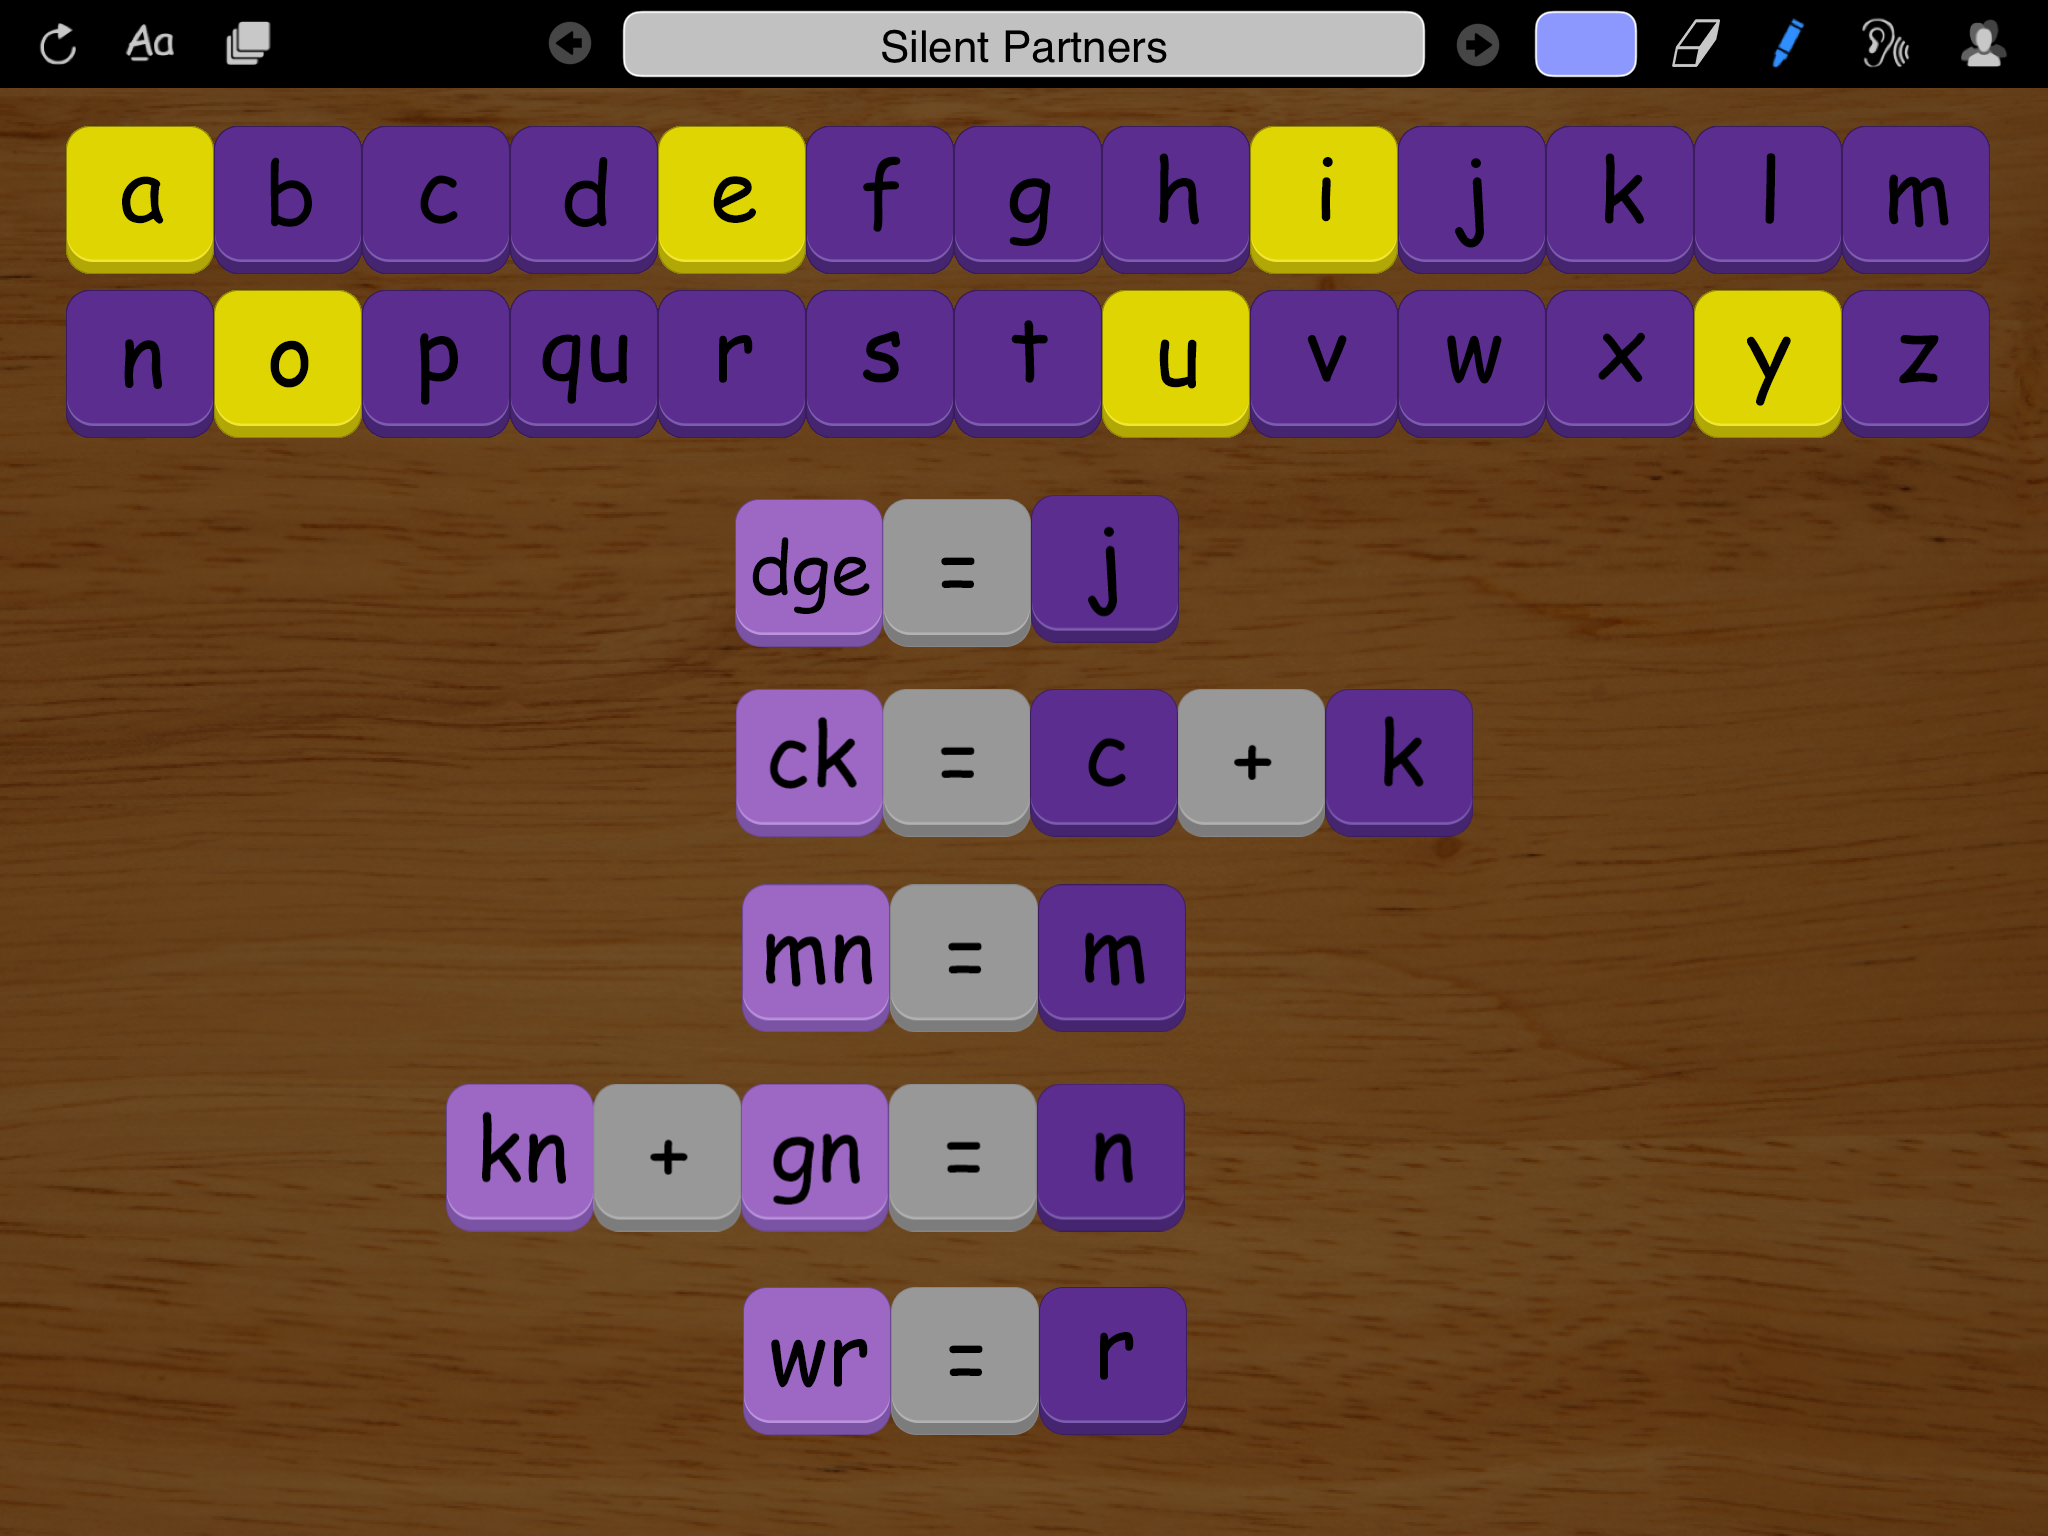Open the stacked pages icon
The height and width of the screenshot is (1536, 2048).
248,44
